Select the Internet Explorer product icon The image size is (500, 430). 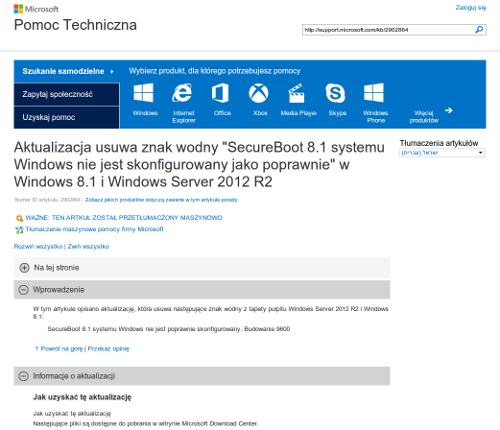(x=182, y=93)
